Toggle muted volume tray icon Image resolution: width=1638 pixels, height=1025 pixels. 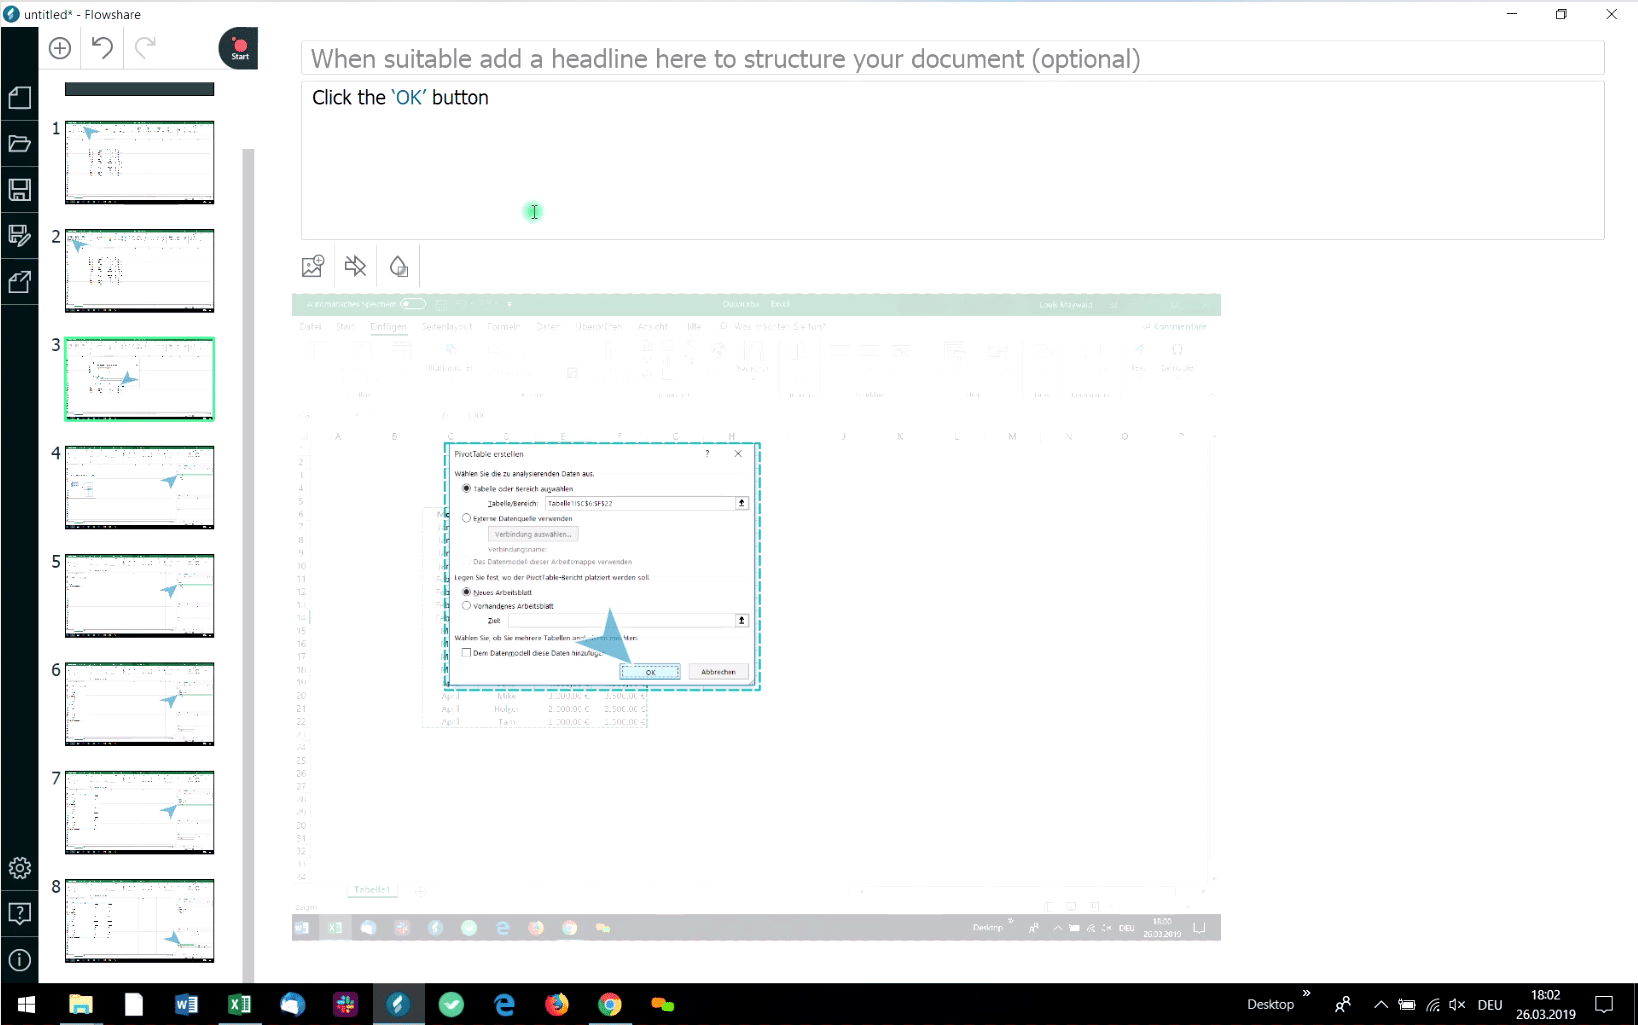[1457, 1005]
